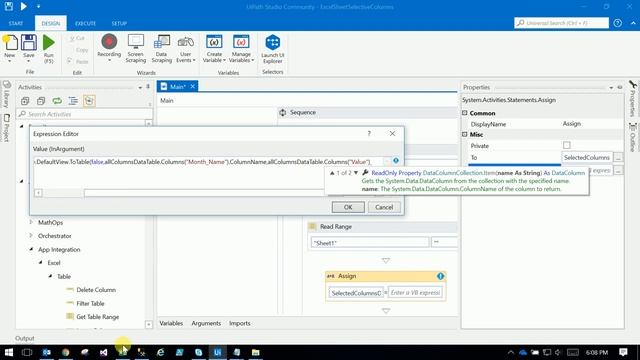Open the Properties panel dropdown arrow
The height and width of the screenshot is (360, 640).
(611, 87)
